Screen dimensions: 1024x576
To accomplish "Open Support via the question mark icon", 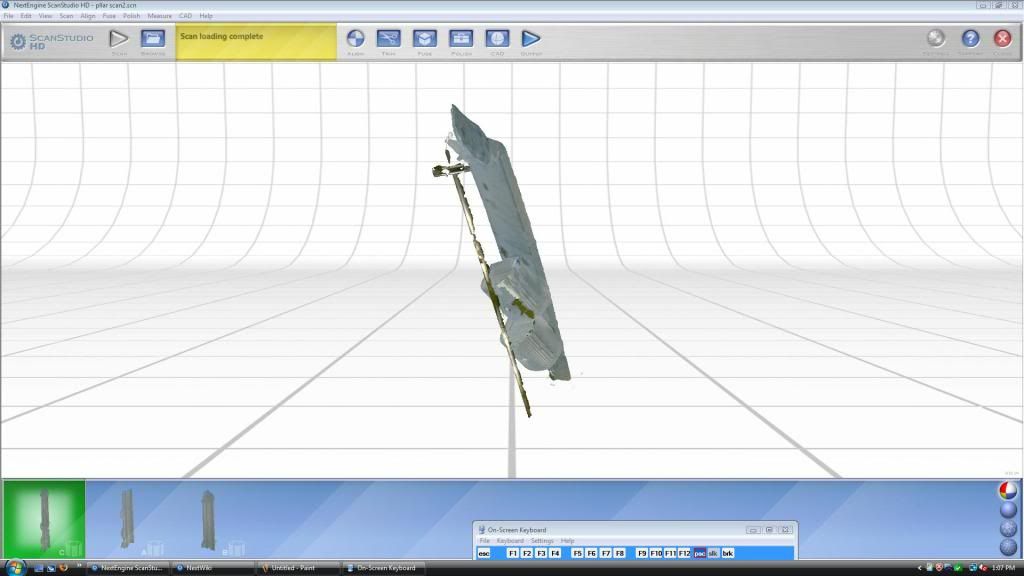I will (x=970, y=39).
